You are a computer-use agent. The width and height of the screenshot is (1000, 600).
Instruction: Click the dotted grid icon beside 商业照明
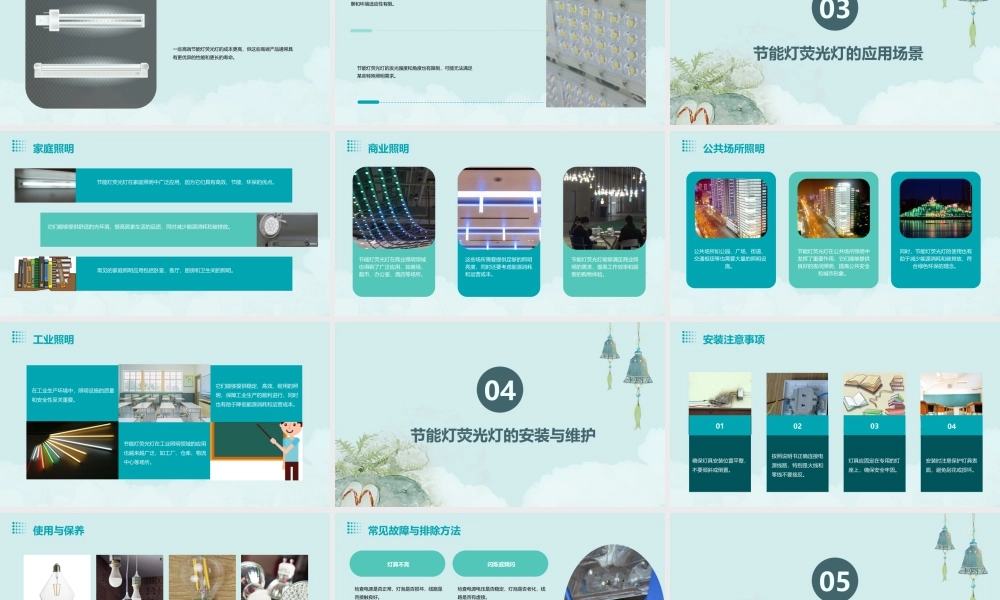coord(354,147)
